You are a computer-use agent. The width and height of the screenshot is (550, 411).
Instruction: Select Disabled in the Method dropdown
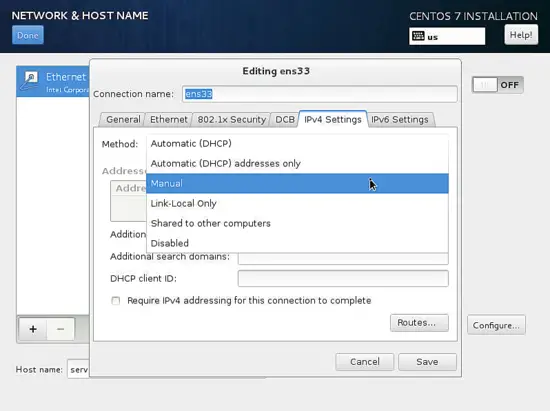[x=297, y=243]
